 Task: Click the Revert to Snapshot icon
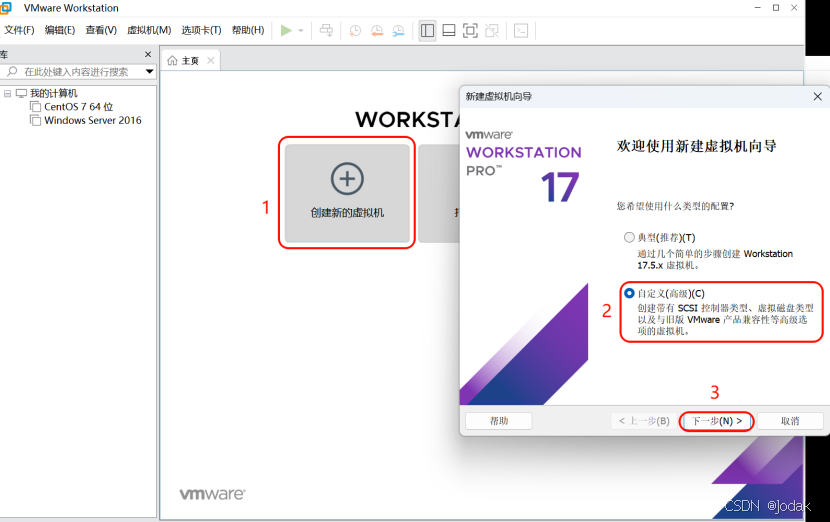(x=377, y=31)
